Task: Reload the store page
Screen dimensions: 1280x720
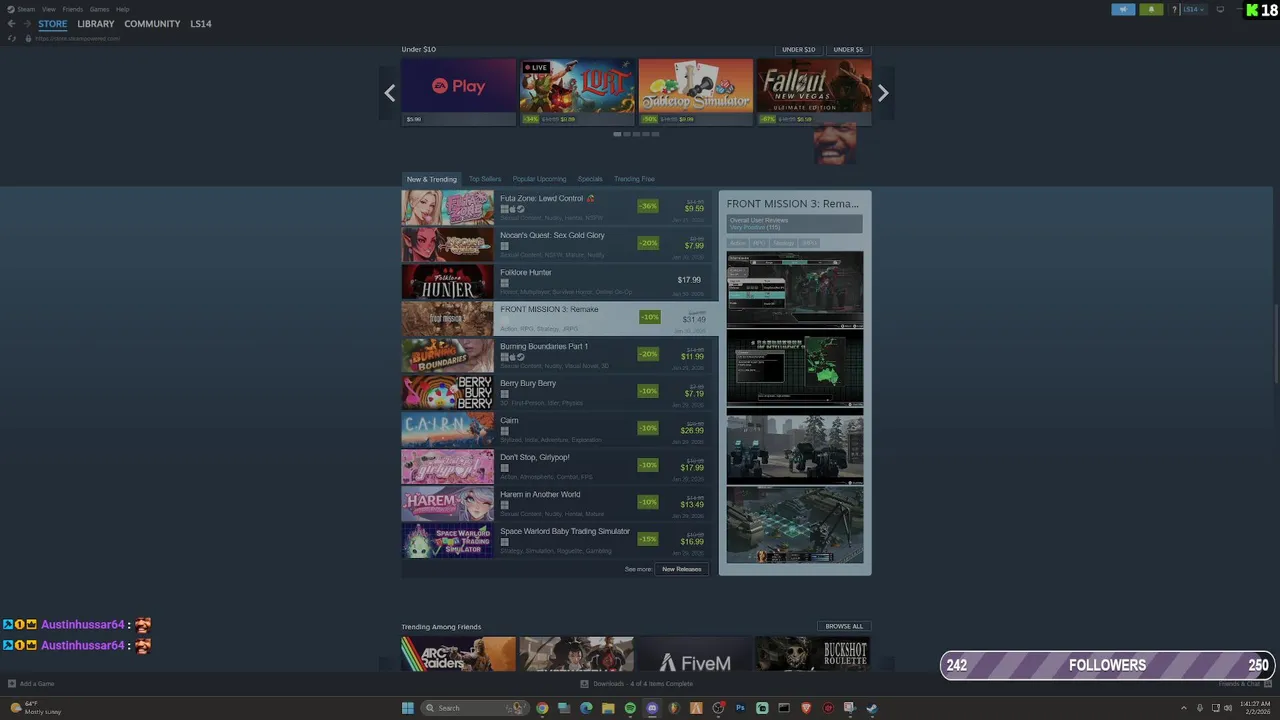Action: tap(12, 38)
